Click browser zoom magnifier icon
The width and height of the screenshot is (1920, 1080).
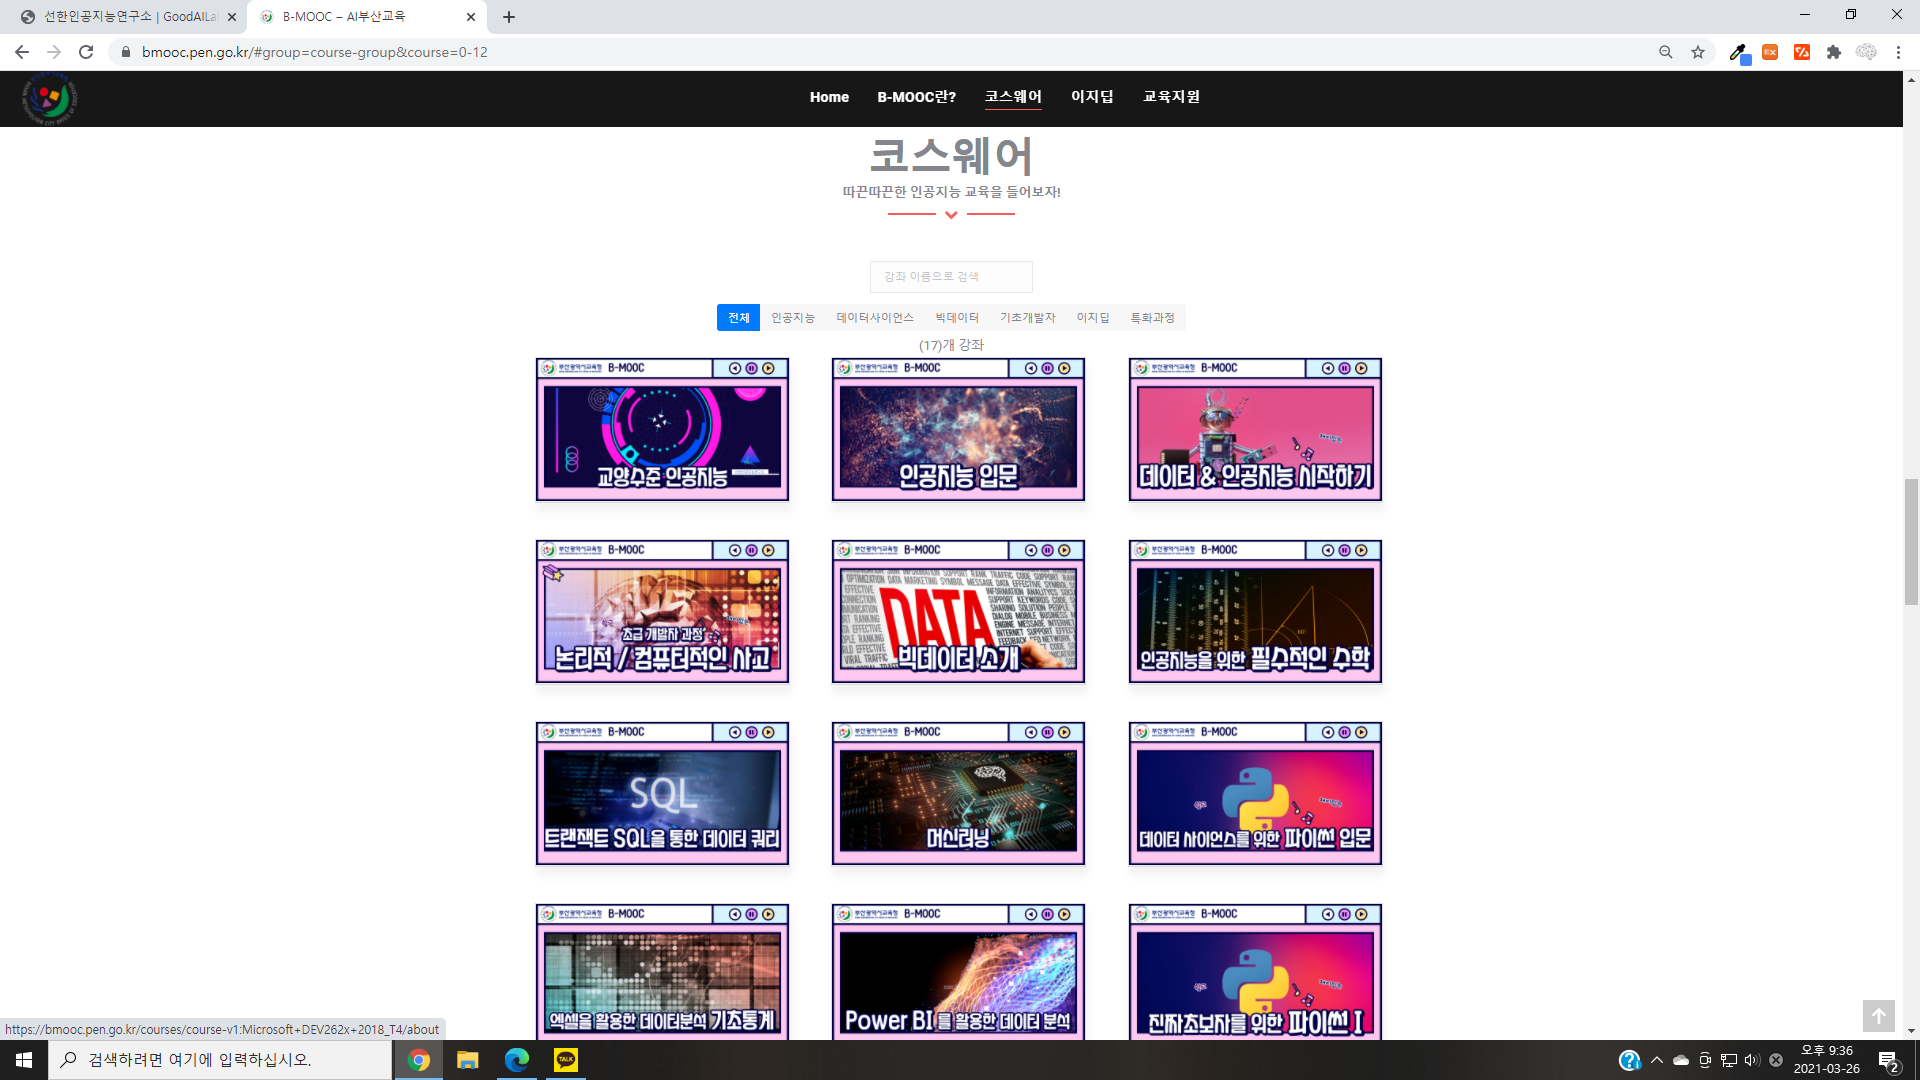coord(1666,52)
